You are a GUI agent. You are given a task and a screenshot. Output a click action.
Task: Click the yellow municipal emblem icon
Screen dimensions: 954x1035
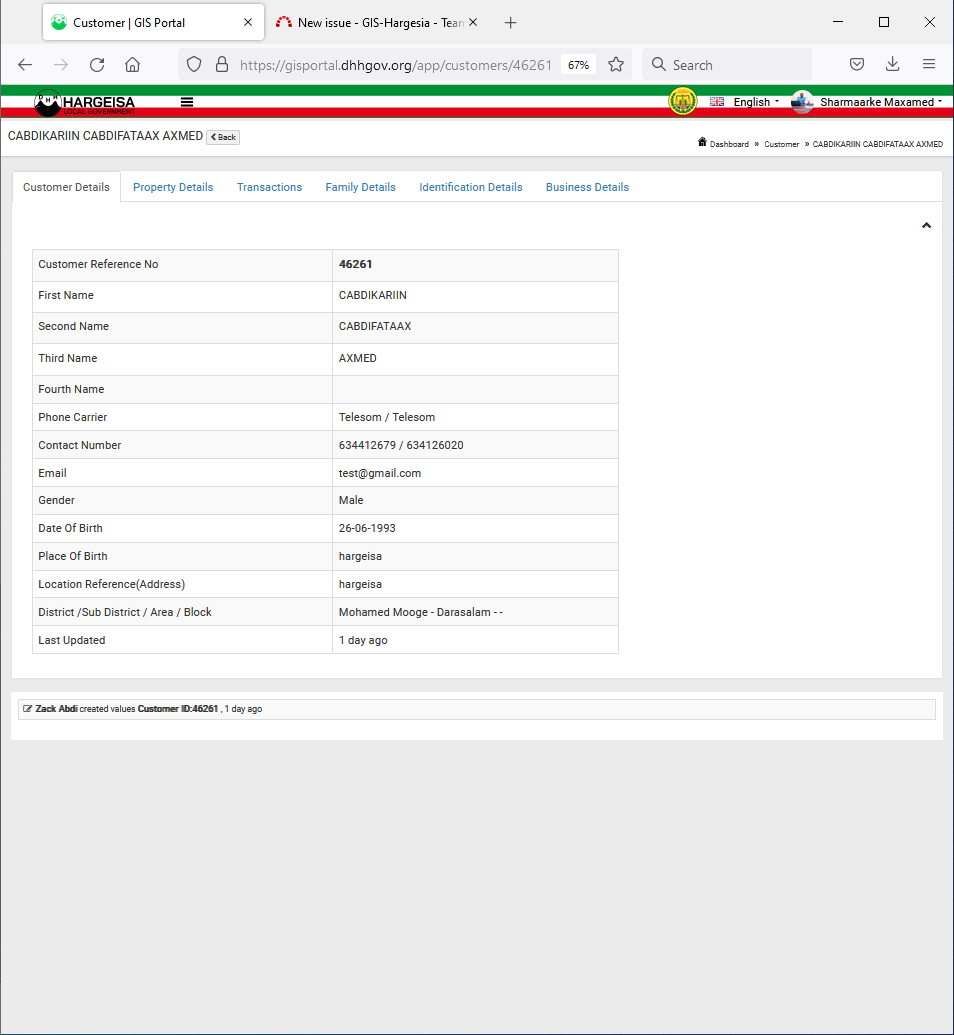pos(683,102)
